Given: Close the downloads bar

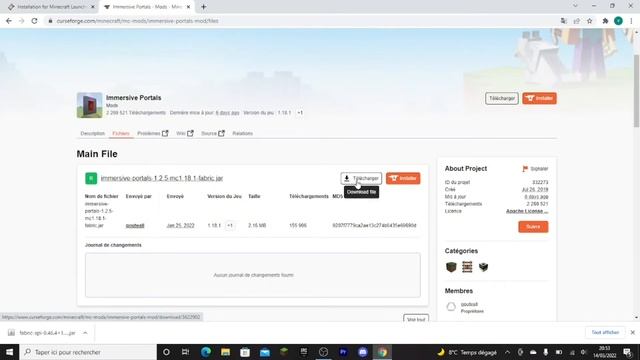Looking at the screenshot, I should [632, 333].
